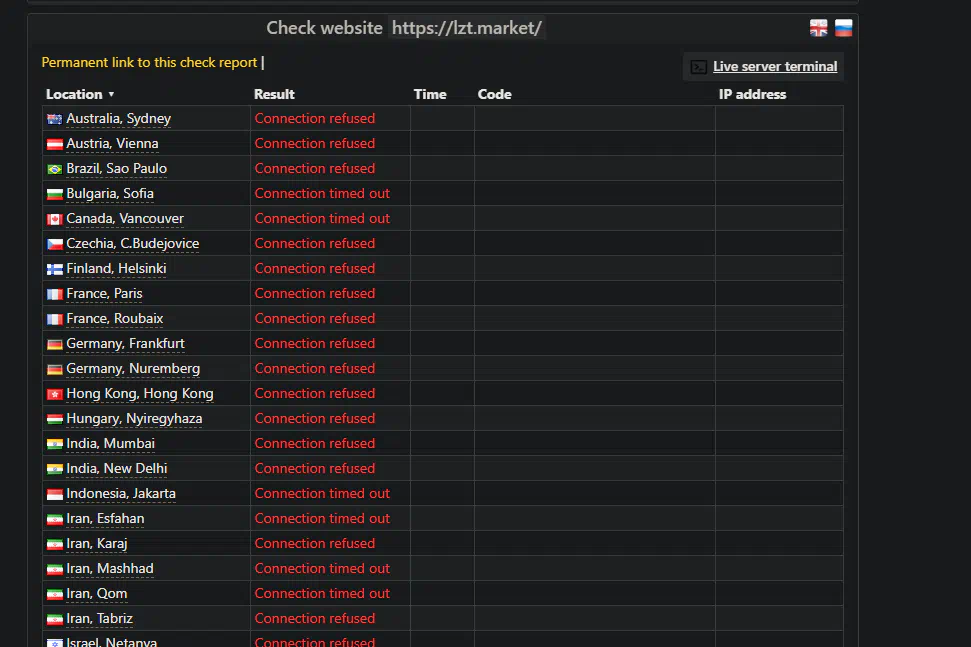971x647 pixels.
Task: Click the Time column header
Action: click(430, 94)
